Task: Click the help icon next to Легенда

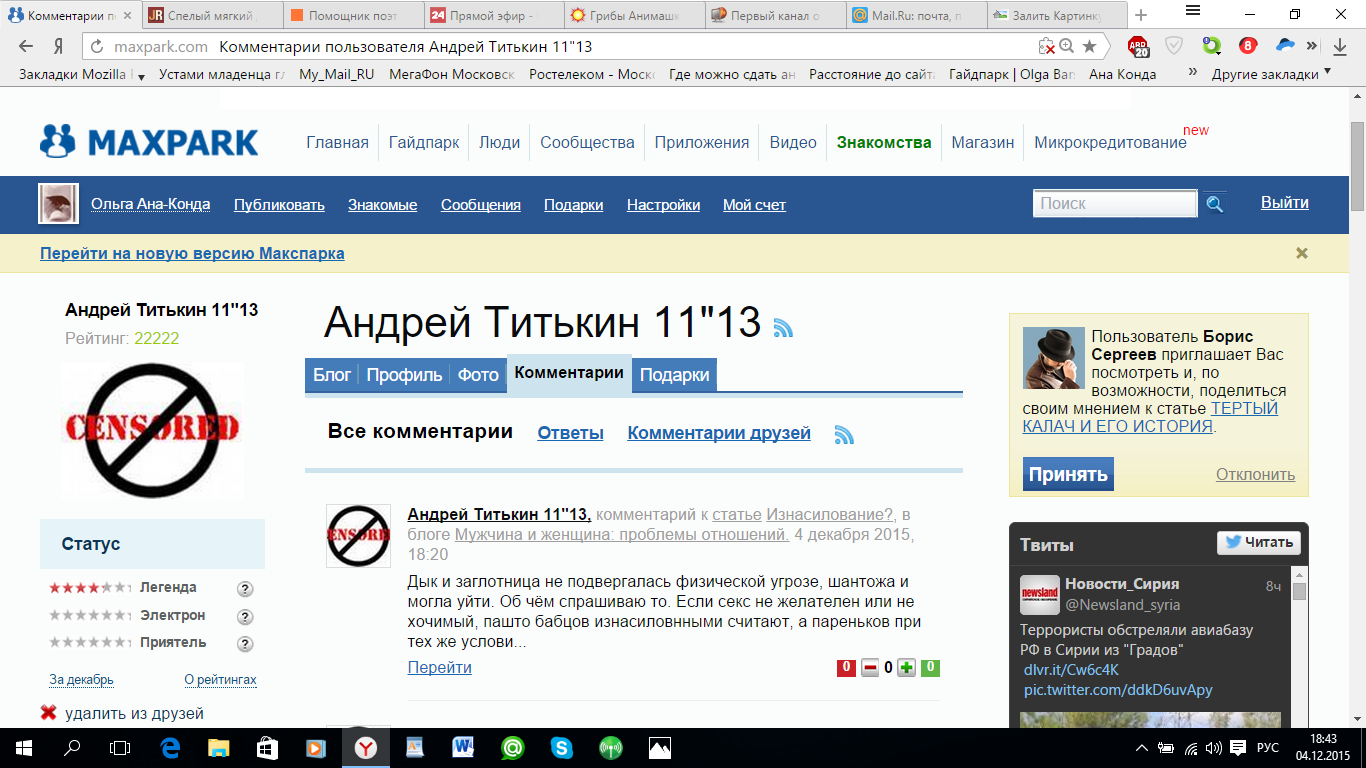Action: tap(245, 588)
